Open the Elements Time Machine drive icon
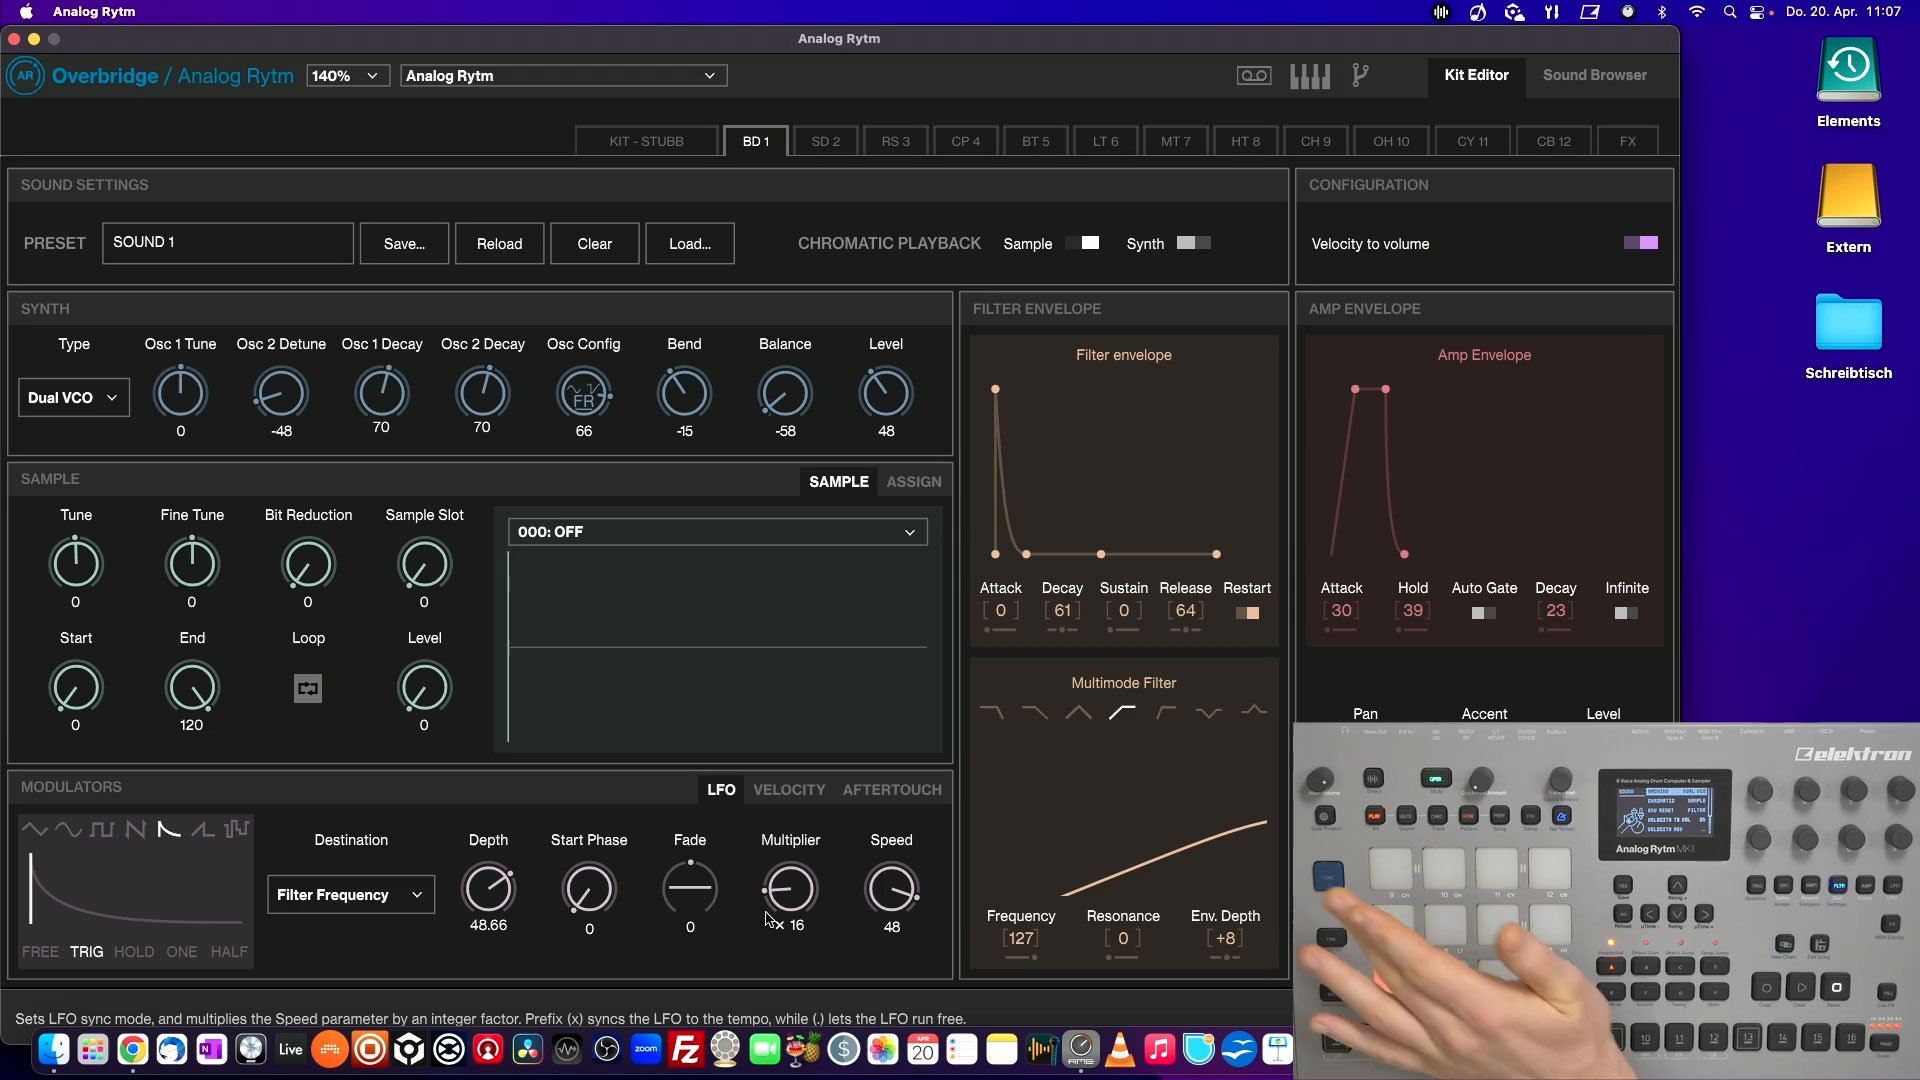The width and height of the screenshot is (1920, 1080). [1848, 70]
